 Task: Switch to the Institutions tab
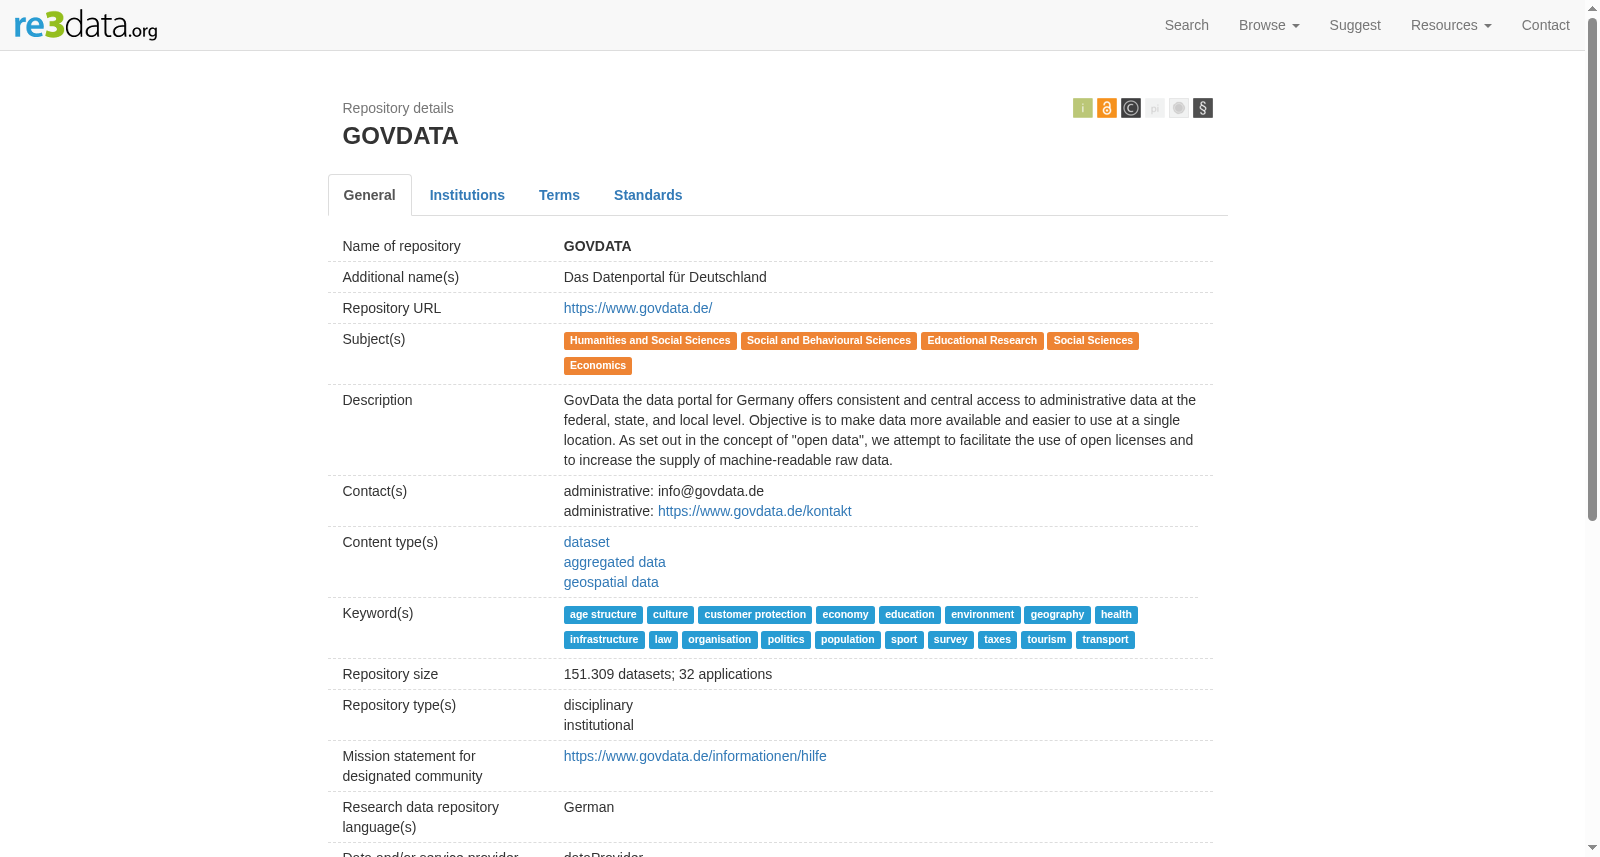pyautogui.click(x=467, y=195)
